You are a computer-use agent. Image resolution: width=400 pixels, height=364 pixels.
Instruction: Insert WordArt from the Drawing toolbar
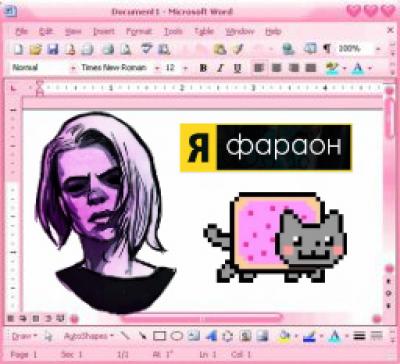(211, 336)
